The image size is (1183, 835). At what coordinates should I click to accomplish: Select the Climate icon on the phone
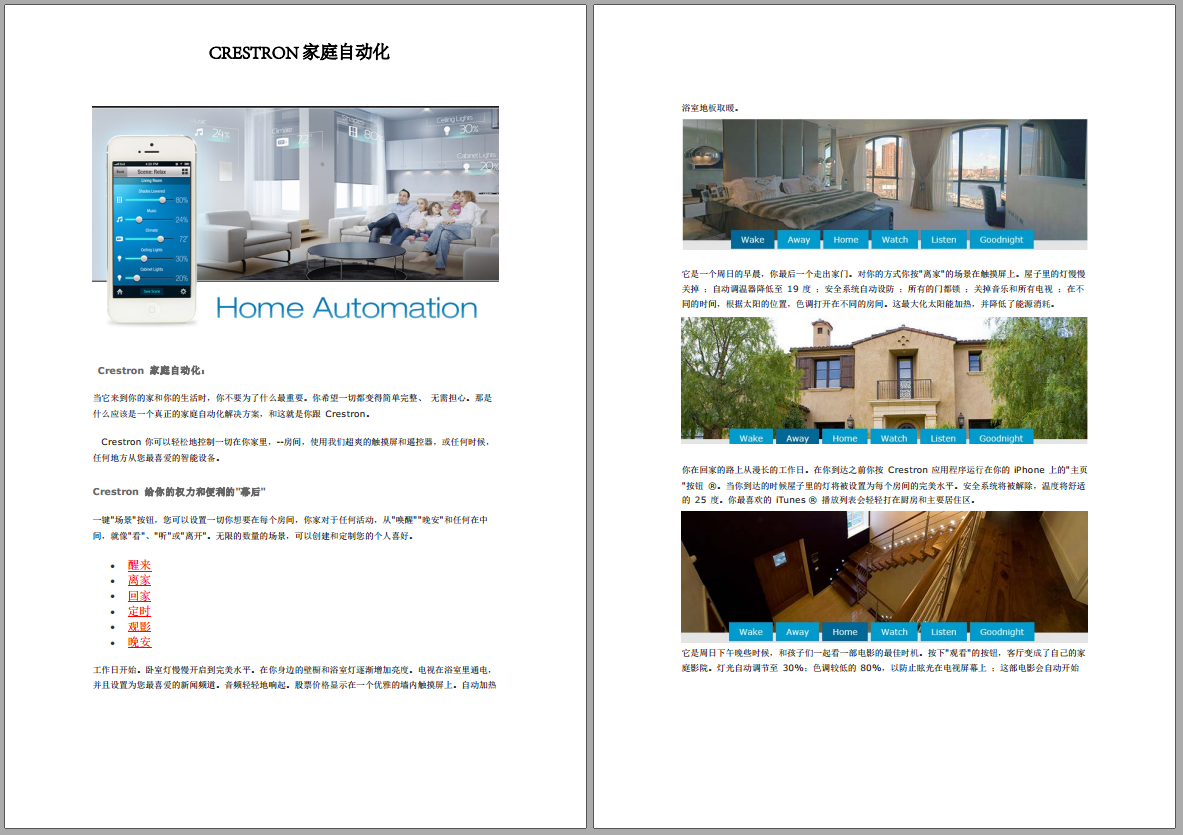click(120, 239)
